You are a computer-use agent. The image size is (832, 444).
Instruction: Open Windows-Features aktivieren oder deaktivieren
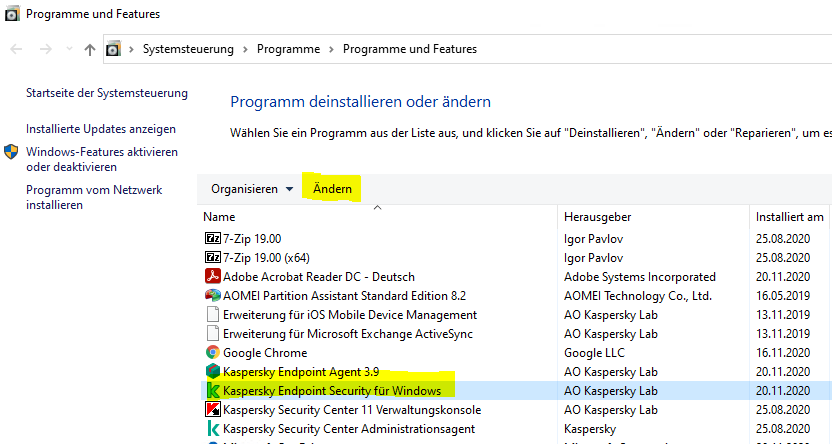(x=102, y=159)
